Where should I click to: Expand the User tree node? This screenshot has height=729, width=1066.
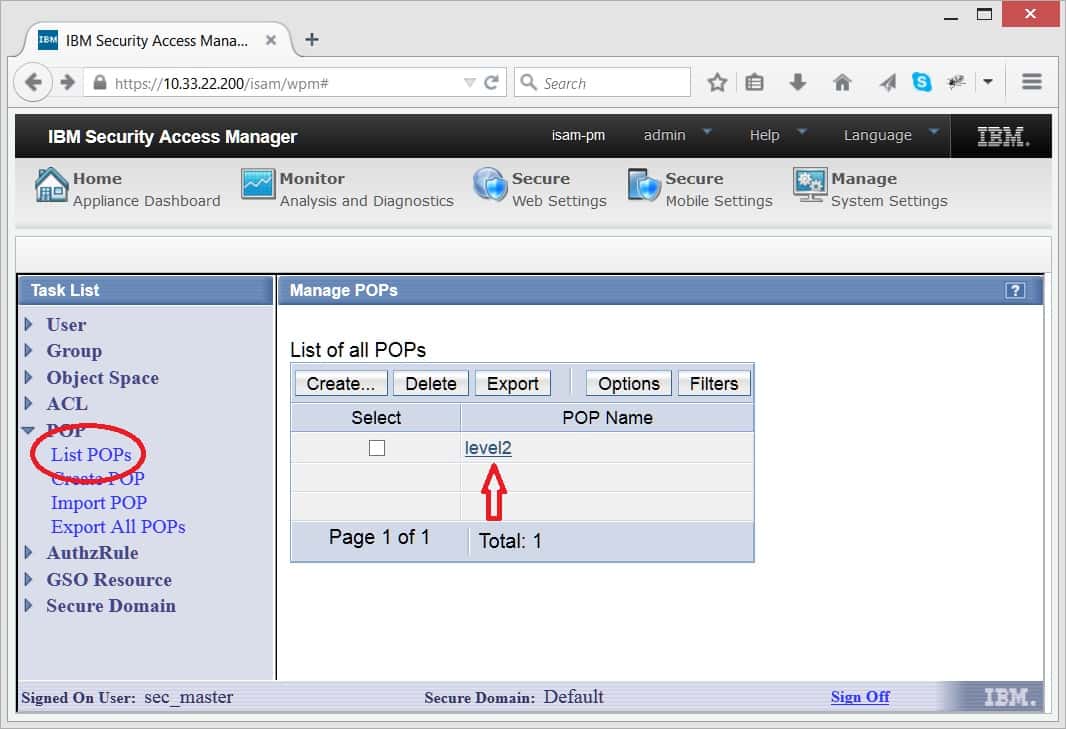click(x=29, y=325)
